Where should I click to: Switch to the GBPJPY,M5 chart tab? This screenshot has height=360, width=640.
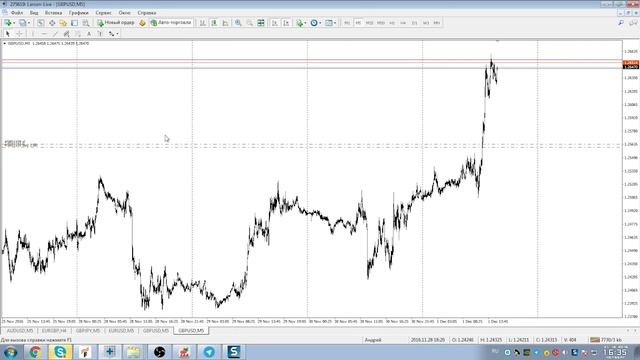coord(88,331)
